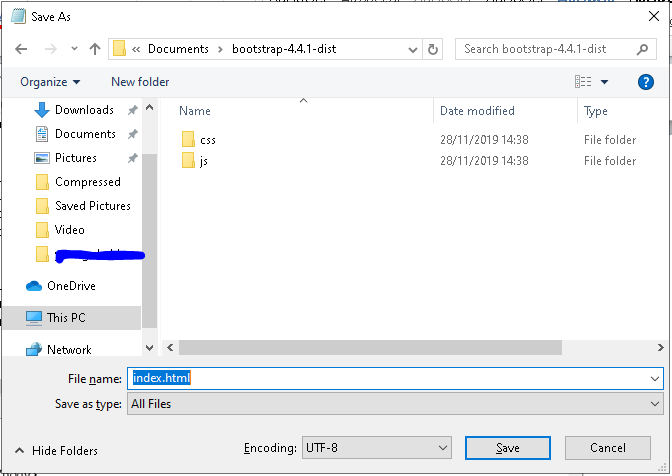Sort files by Date modified column

(477, 111)
